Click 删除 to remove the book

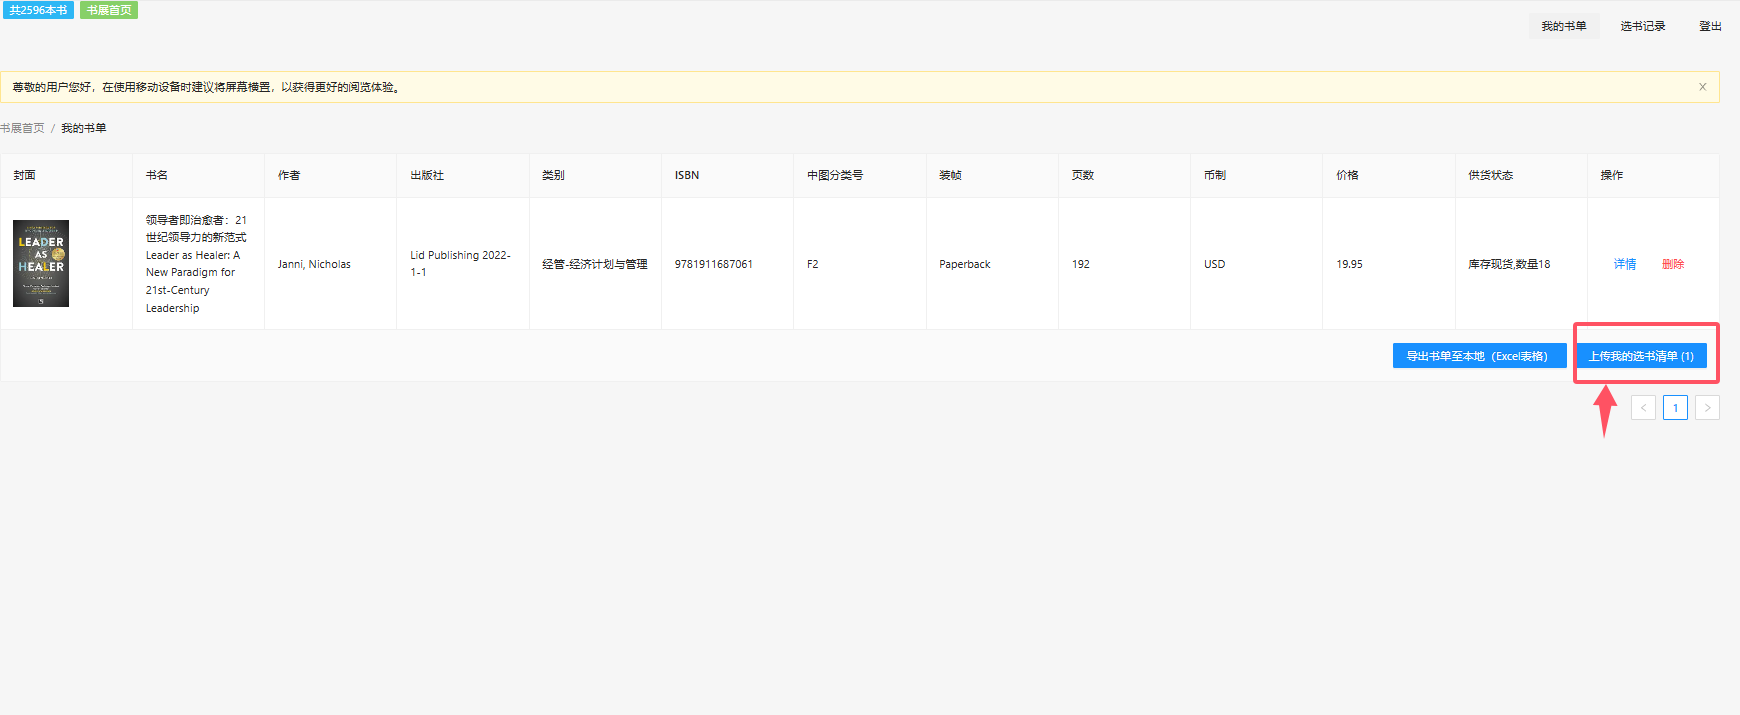pyautogui.click(x=1673, y=264)
